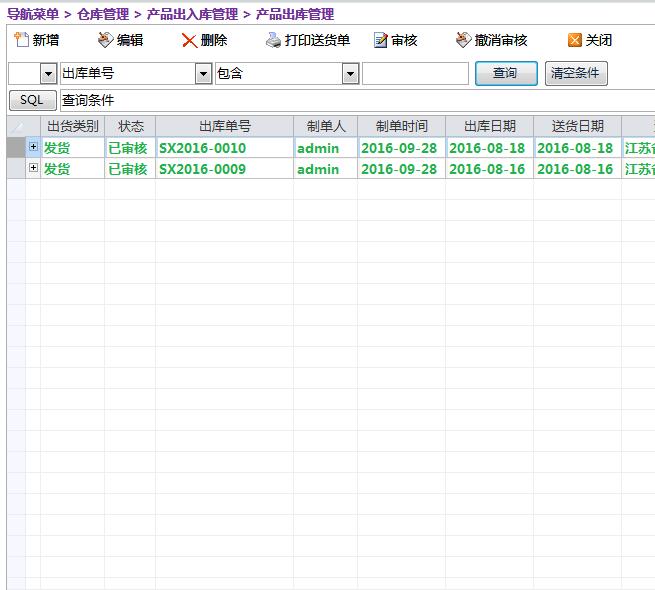Open the 出库单号 field dropdown

click(203, 74)
